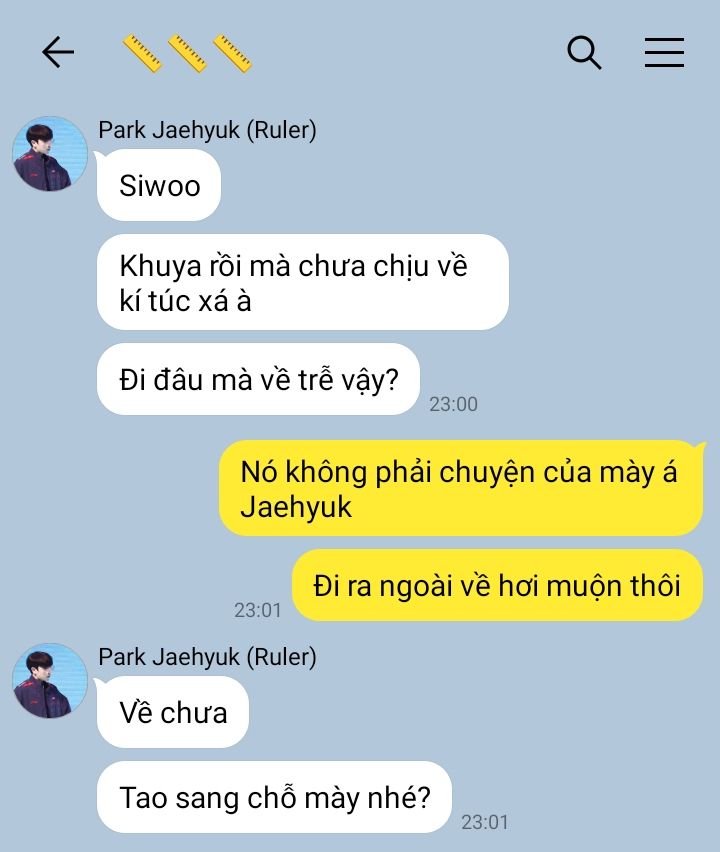Image resolution: width=720 pixels, height=852 pixels.
Task: Select the "Về chưa" message bubble
Action: (173, 712)
